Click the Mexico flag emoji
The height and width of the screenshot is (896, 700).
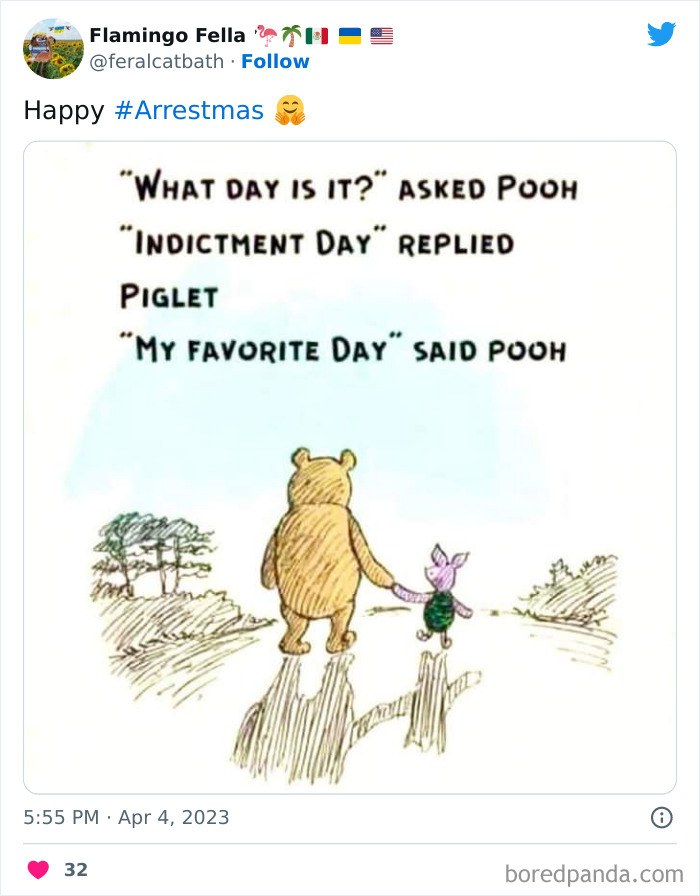point(316,36)
